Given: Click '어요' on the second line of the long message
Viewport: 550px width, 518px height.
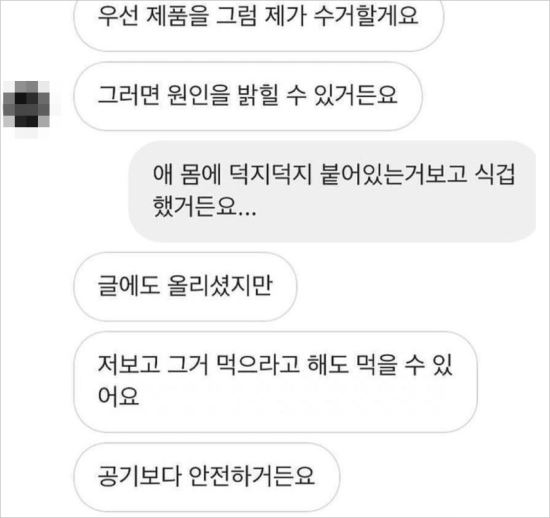Looking at the screenshot, I should 118,396.
